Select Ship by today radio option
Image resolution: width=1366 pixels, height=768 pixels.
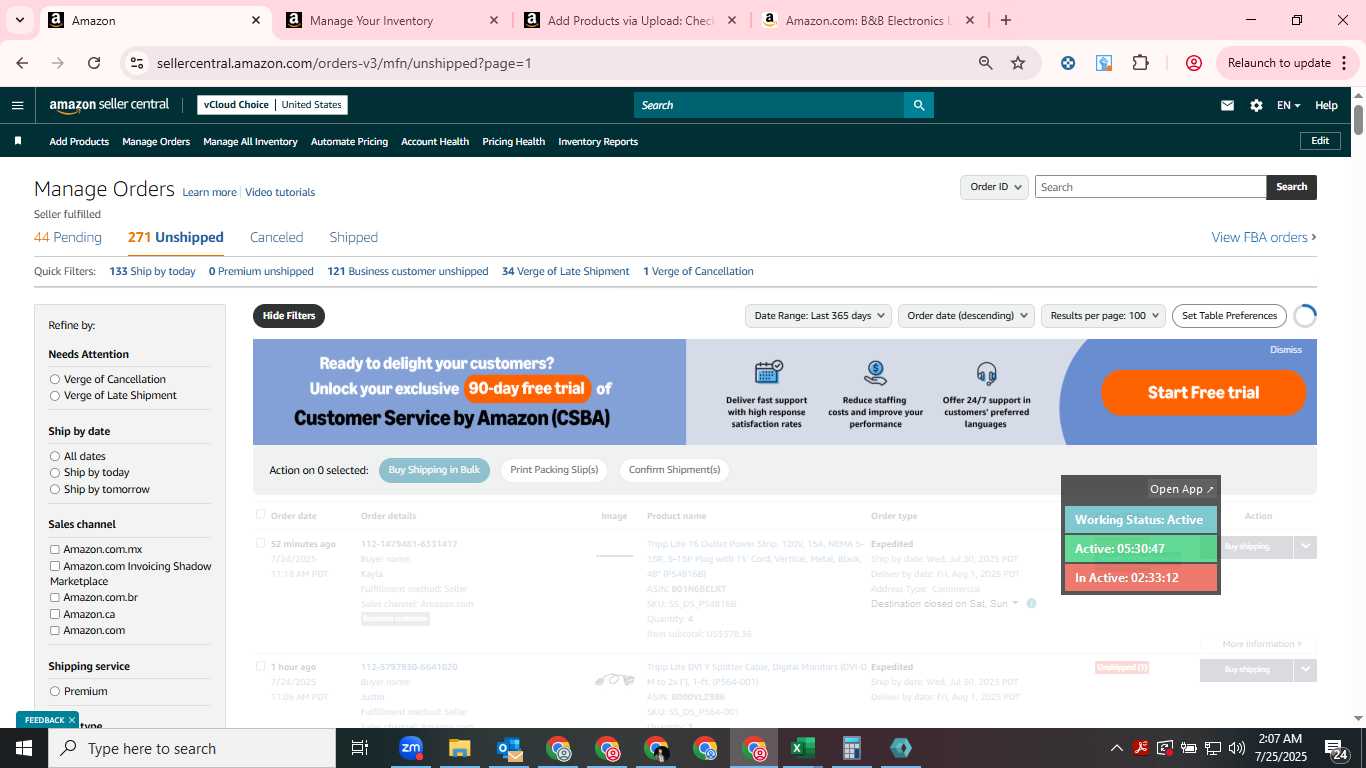coord(55,472)
